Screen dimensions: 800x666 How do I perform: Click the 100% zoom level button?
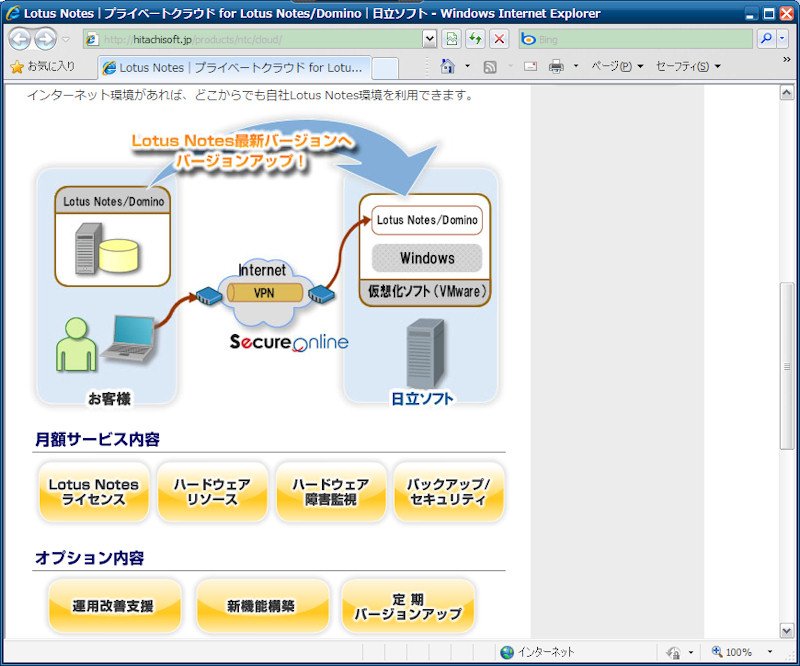point(732,652)
